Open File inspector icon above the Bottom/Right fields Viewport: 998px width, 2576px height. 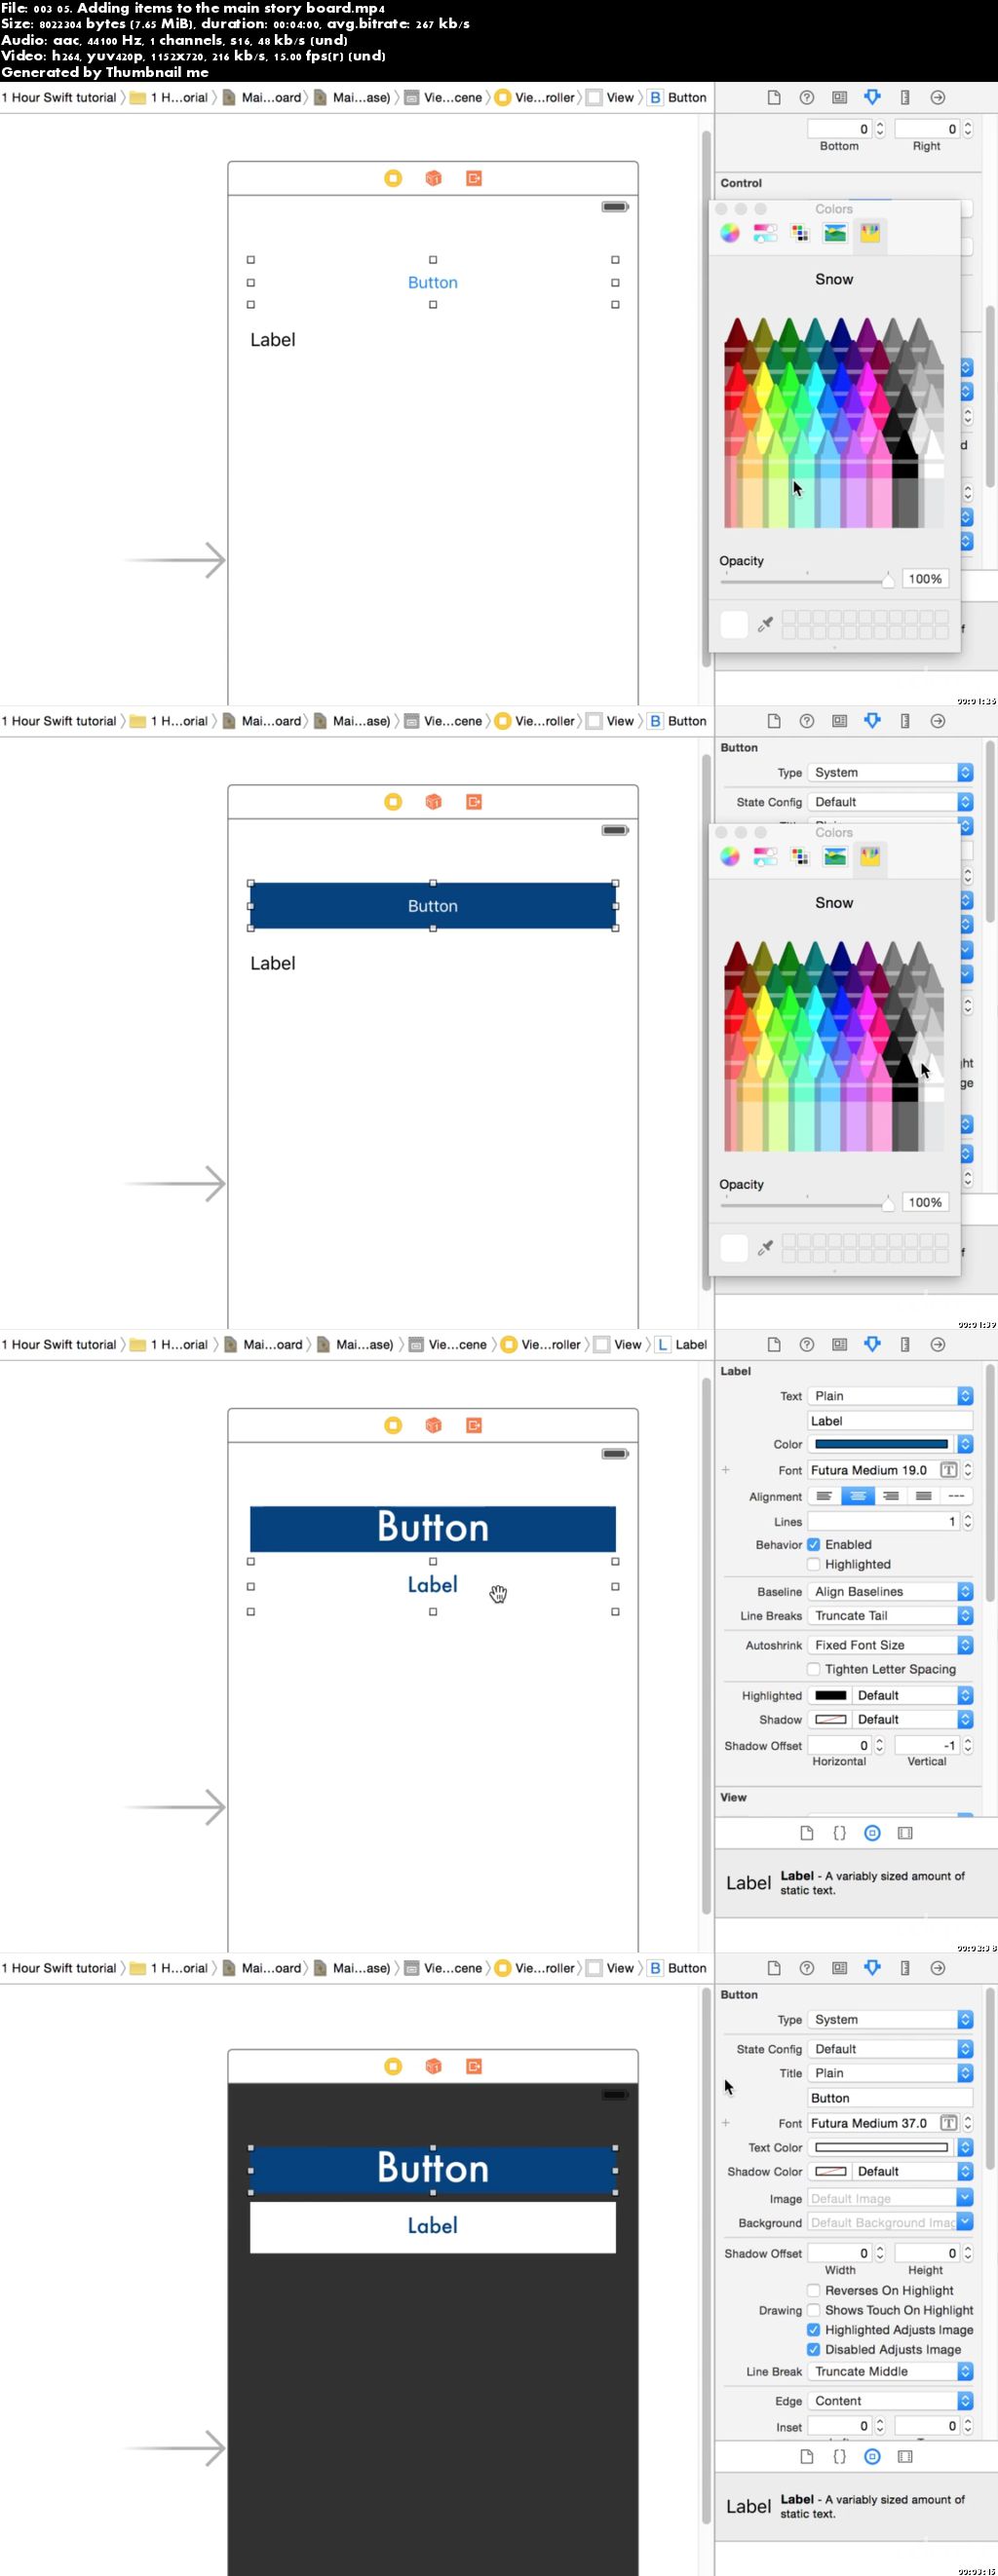[774, 97]
